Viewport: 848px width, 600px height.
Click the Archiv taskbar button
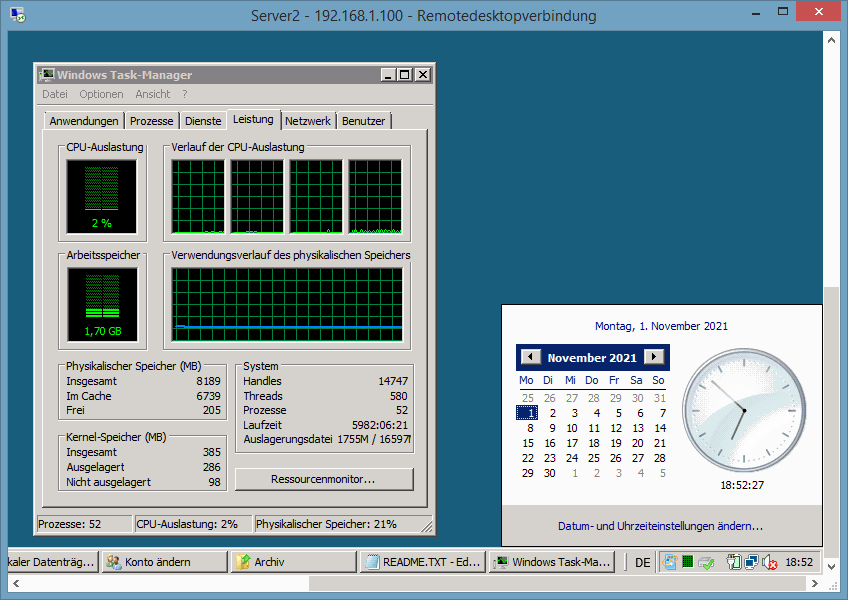pos(294,562)
